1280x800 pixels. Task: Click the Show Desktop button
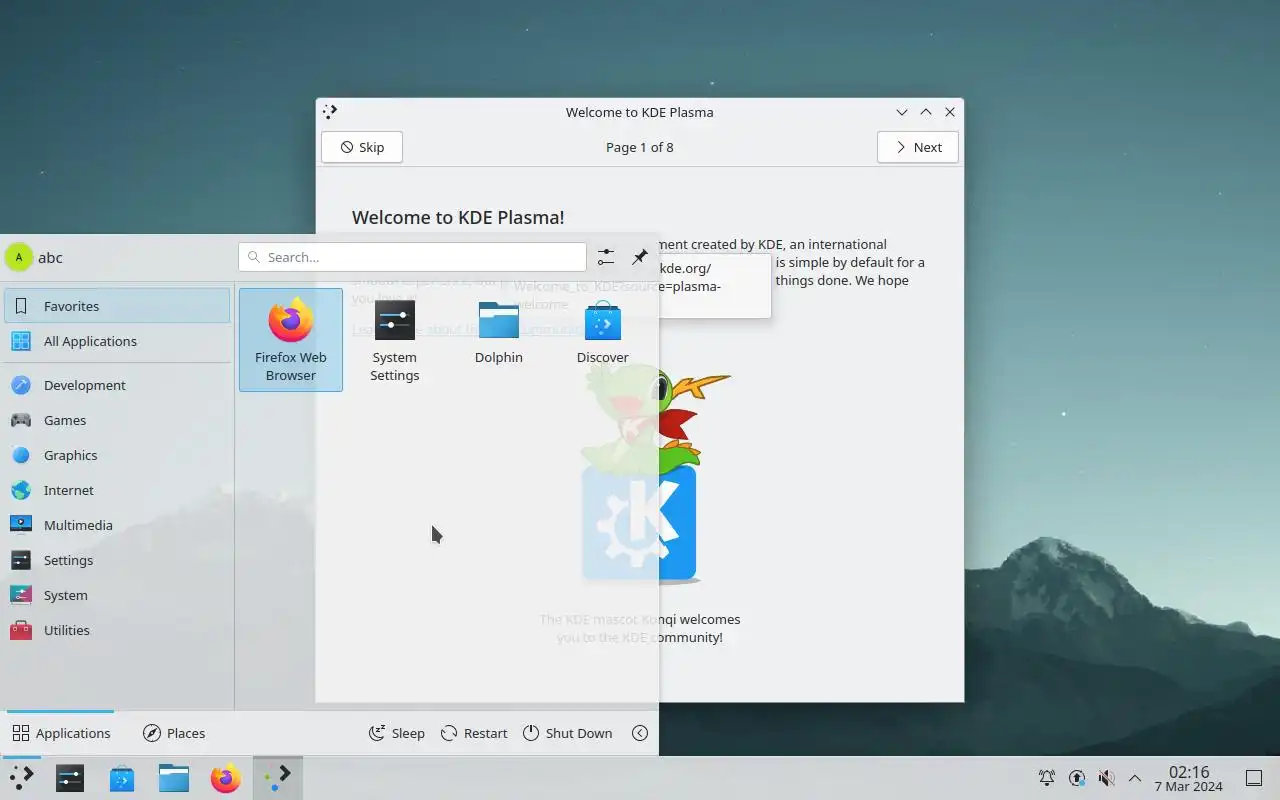click(x=1254, y=778)
